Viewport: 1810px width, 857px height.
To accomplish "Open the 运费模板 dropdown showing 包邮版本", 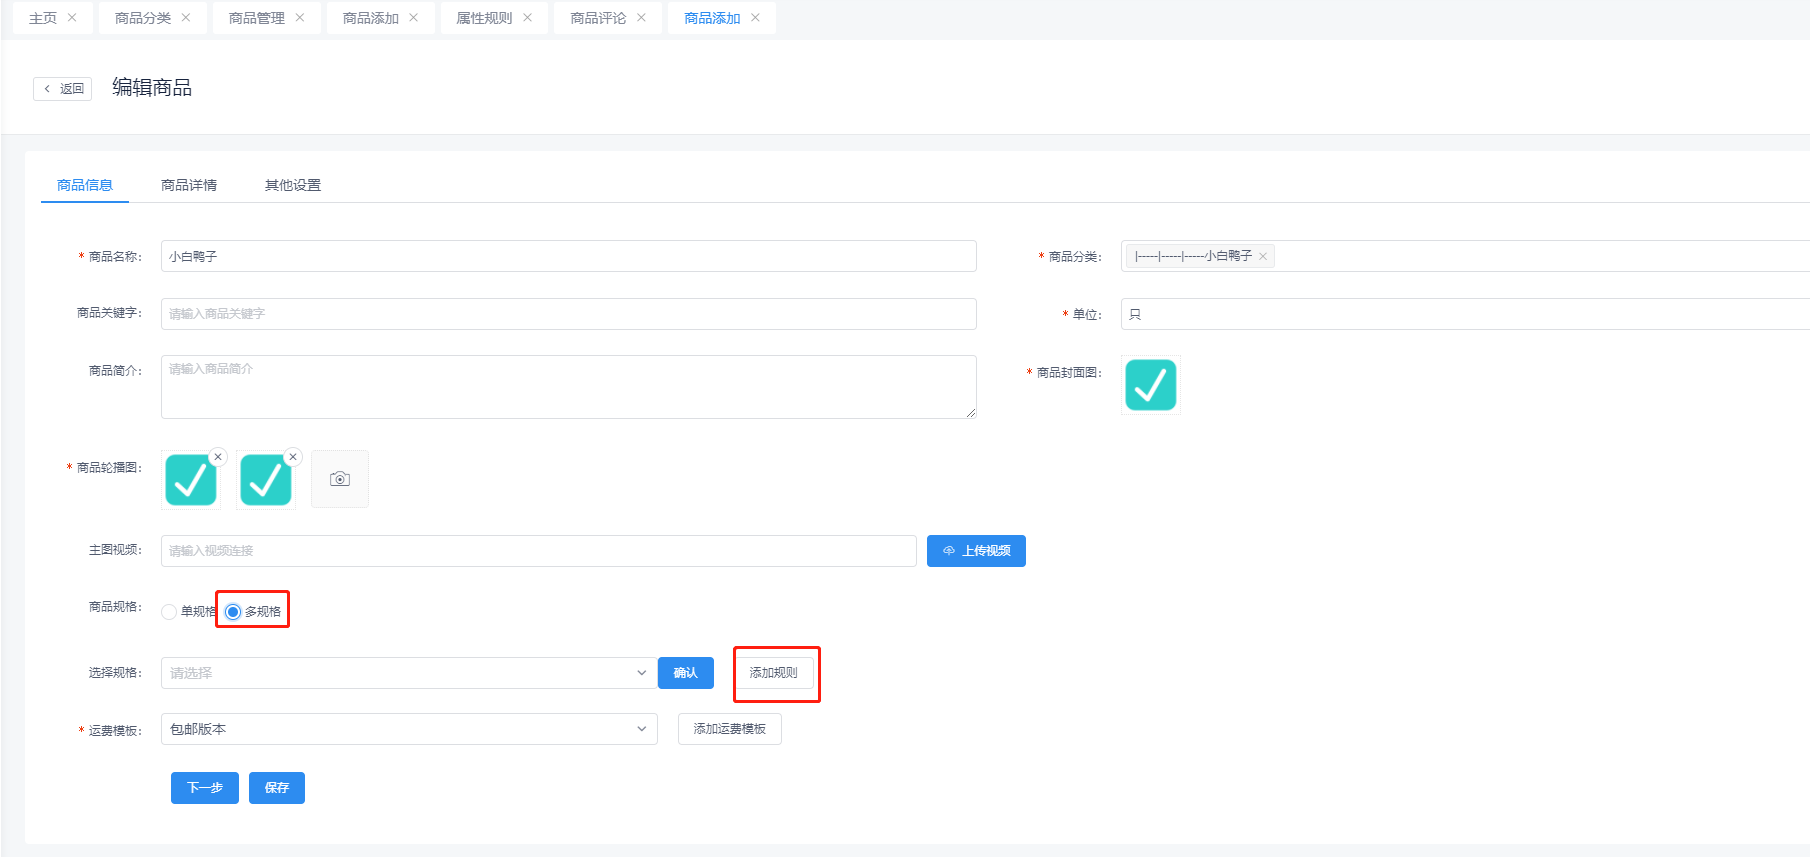I will click(x=409, y=729).
